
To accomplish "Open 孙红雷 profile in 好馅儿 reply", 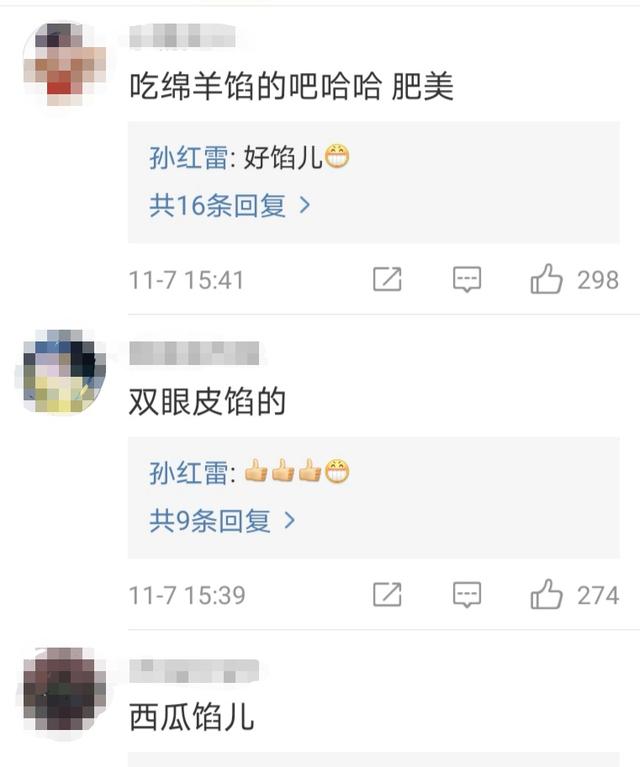I will tap(188, 158).
